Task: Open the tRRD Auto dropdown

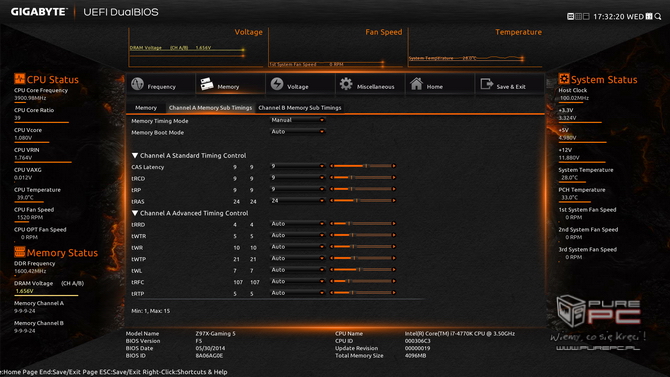Action: coord(297,224)
